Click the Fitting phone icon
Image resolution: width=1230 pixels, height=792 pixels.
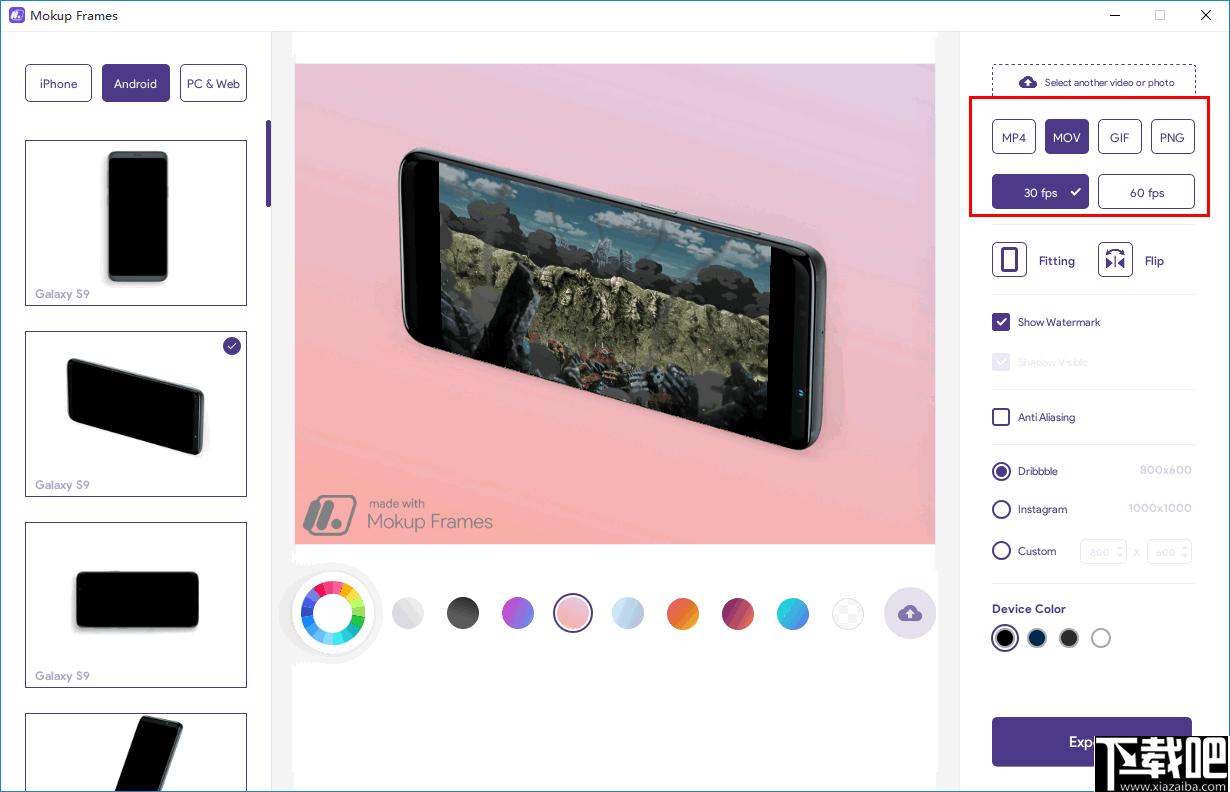point(1009,260)
